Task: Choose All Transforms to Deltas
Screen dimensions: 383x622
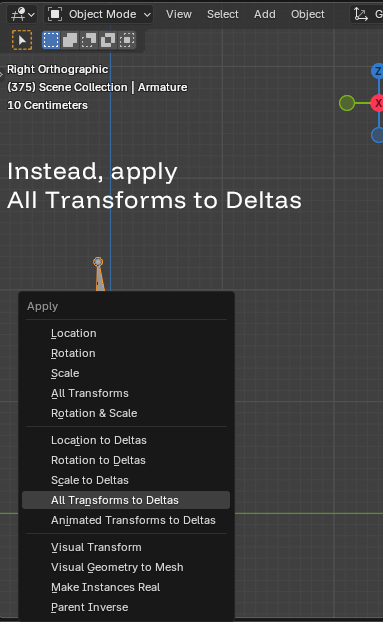Action: pos(126,500)
